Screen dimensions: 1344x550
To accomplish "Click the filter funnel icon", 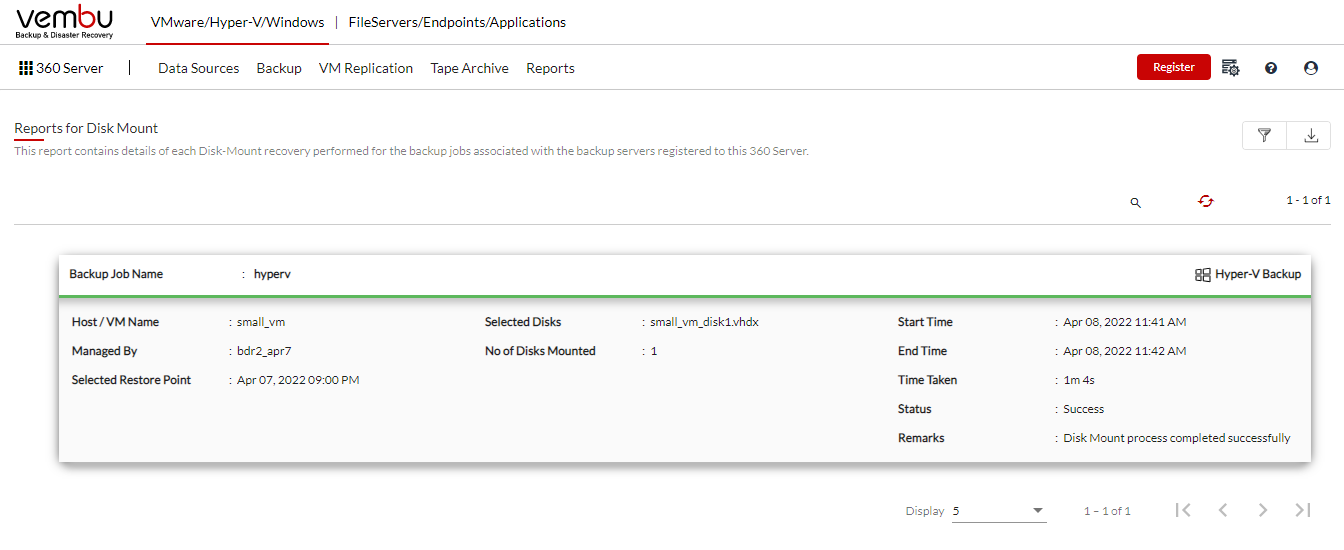I will 1264,136.
